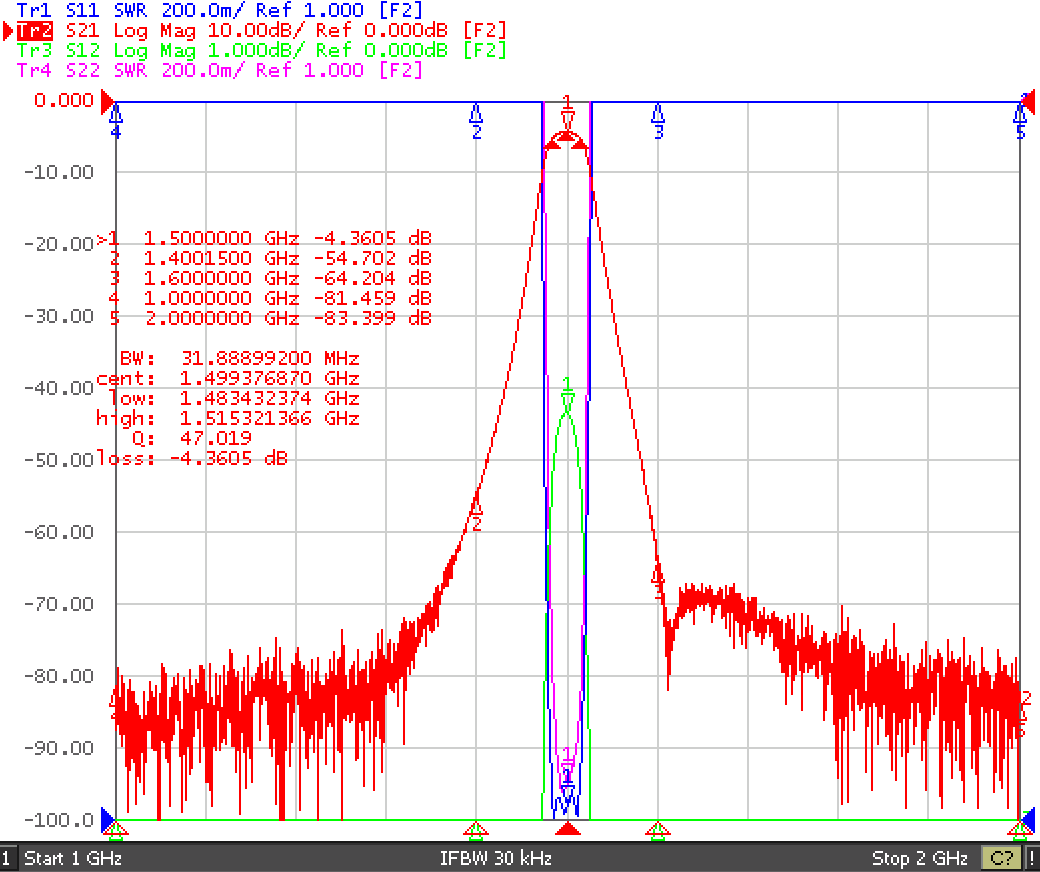Image resolution: width=1040 pixels, height=872 pixels.
Task: Click the red center marker triangle on bottom axis
Action: coord(567,828)
